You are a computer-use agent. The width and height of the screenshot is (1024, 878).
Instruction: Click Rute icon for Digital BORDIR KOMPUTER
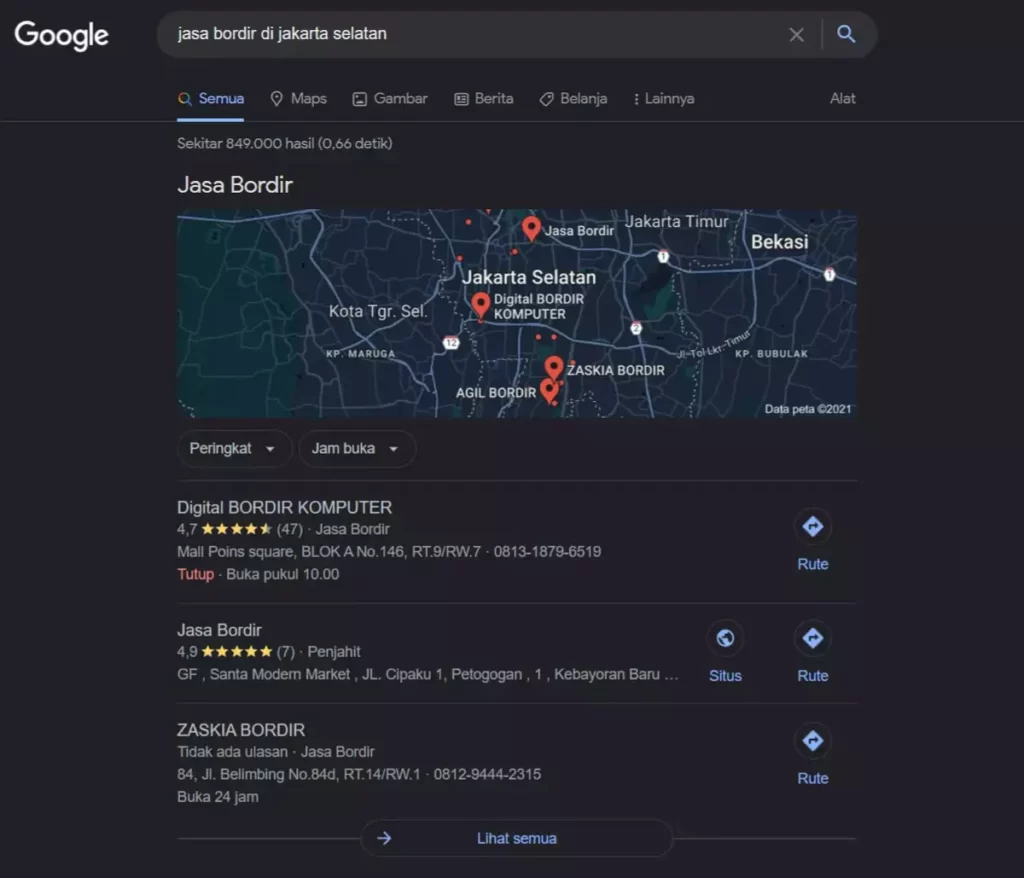tap(812, 527)
